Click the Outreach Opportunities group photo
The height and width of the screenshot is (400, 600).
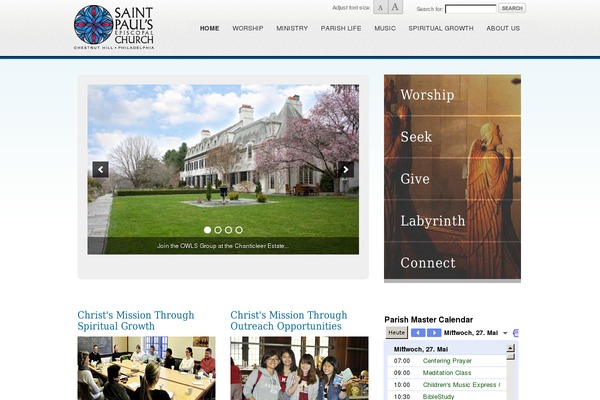[x=299, y=368]
